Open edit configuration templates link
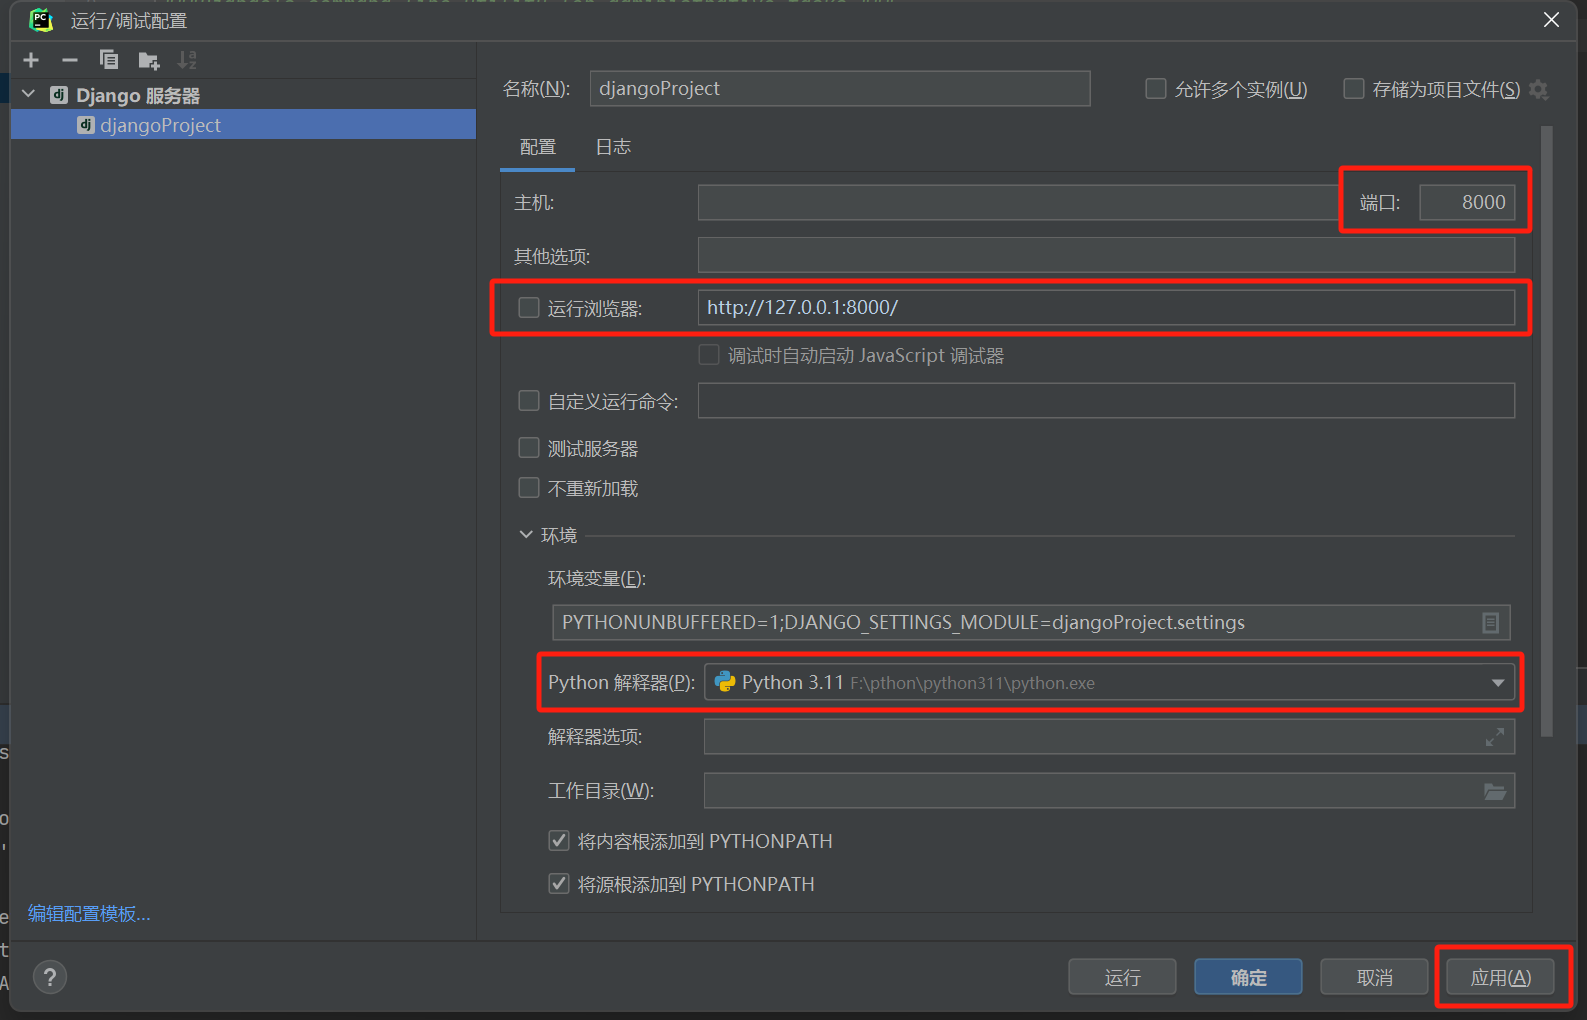1587x1020 pixels. (89, 914)
